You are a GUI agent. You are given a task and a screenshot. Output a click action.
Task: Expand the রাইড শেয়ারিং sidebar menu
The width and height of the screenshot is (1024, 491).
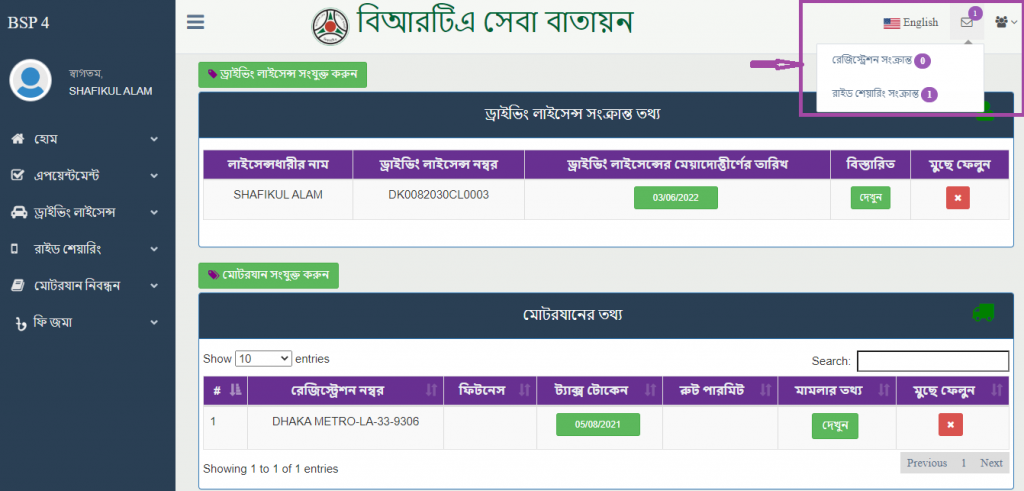(x=85, y=248)
